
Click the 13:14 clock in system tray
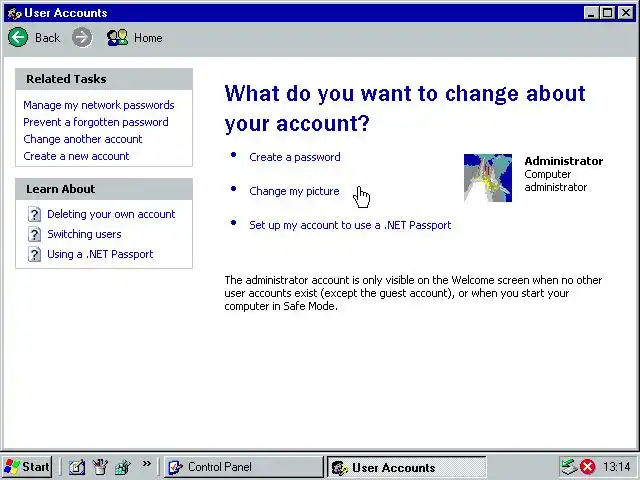click(617, 467)
